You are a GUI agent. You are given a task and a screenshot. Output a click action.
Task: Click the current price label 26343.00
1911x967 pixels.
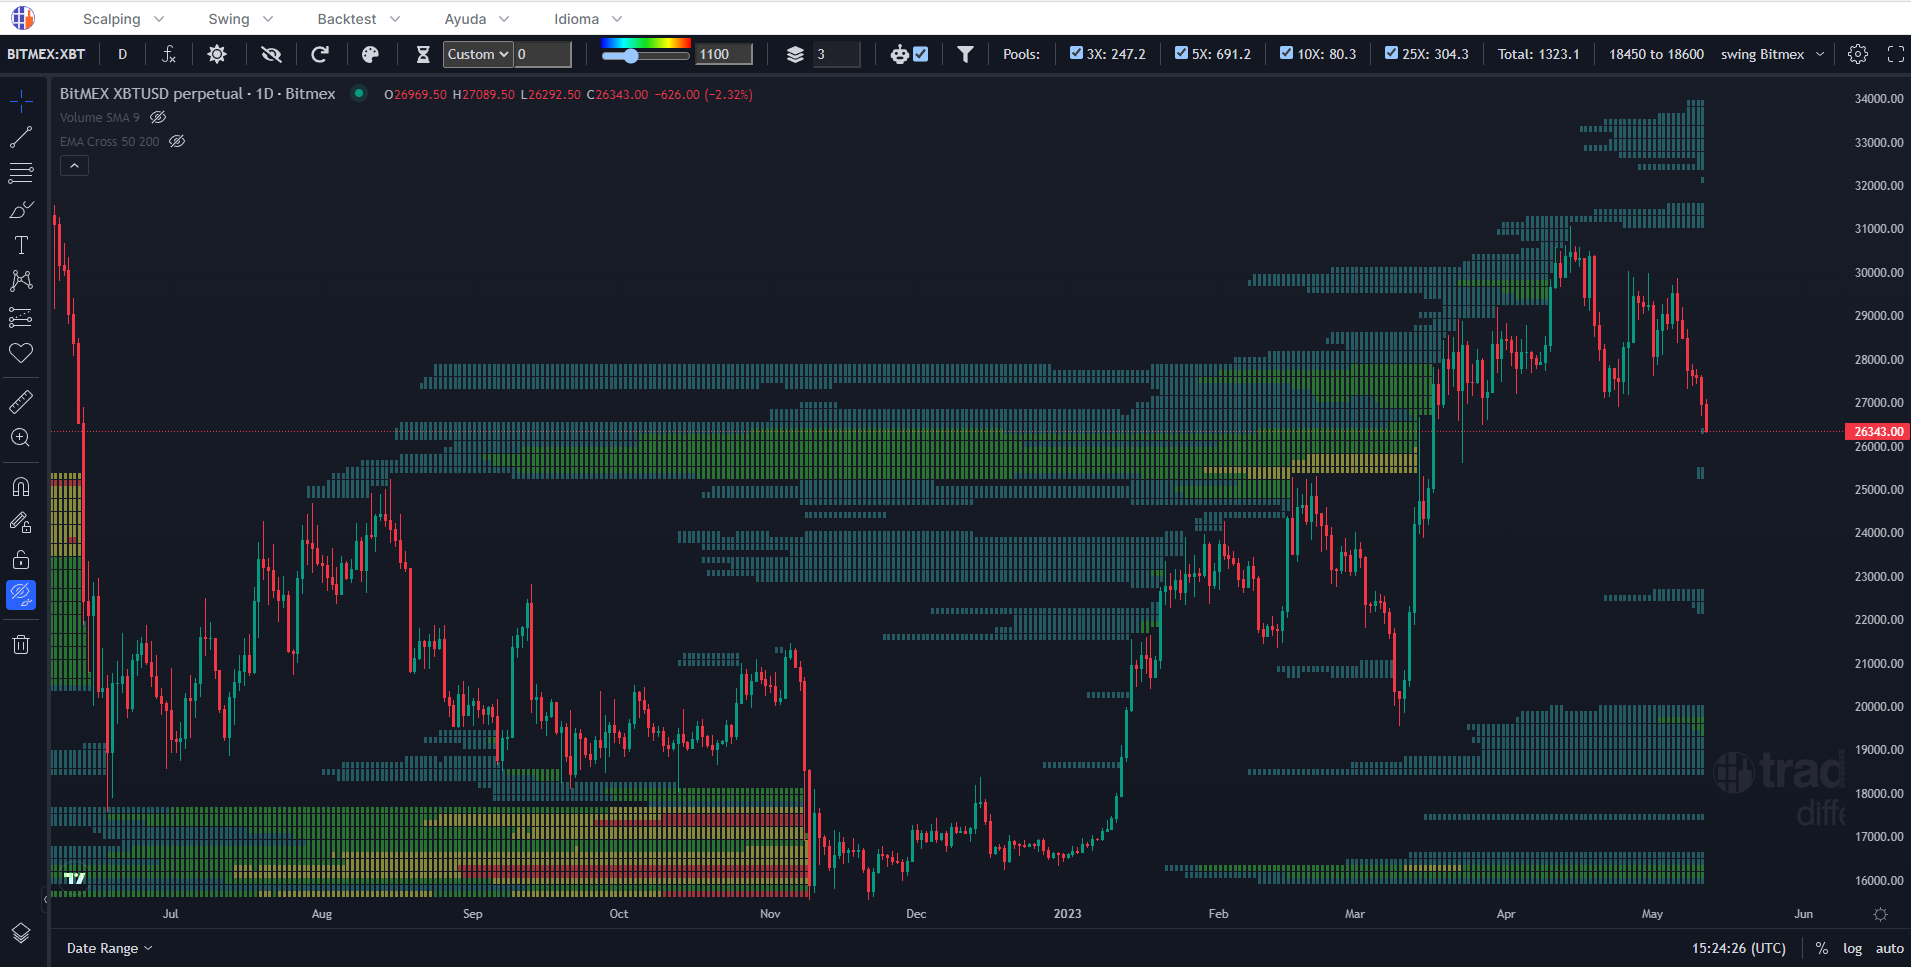pos(1877,432)
